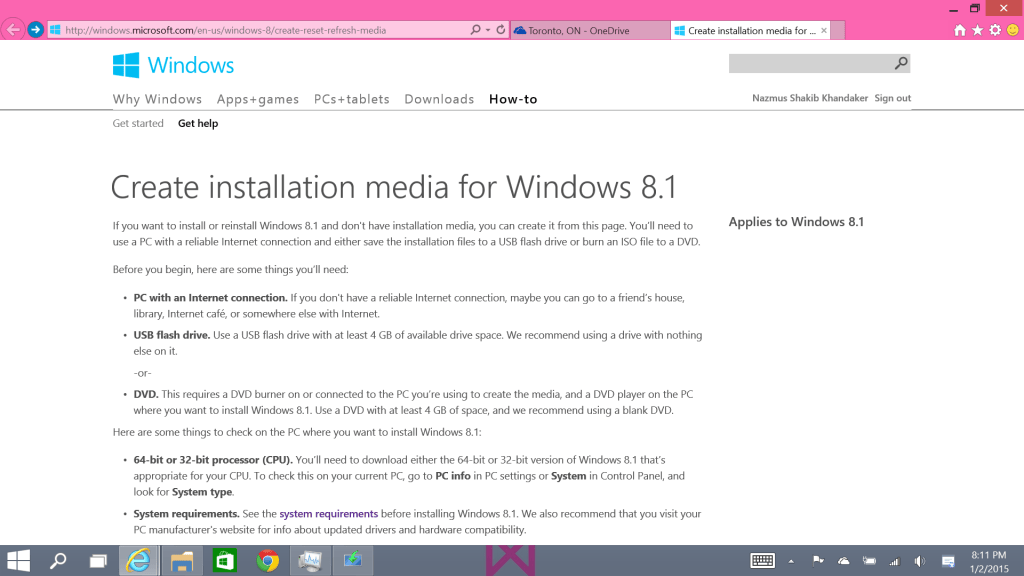
Task: Open the touch keyboard icon
Action: coord(762,561)
